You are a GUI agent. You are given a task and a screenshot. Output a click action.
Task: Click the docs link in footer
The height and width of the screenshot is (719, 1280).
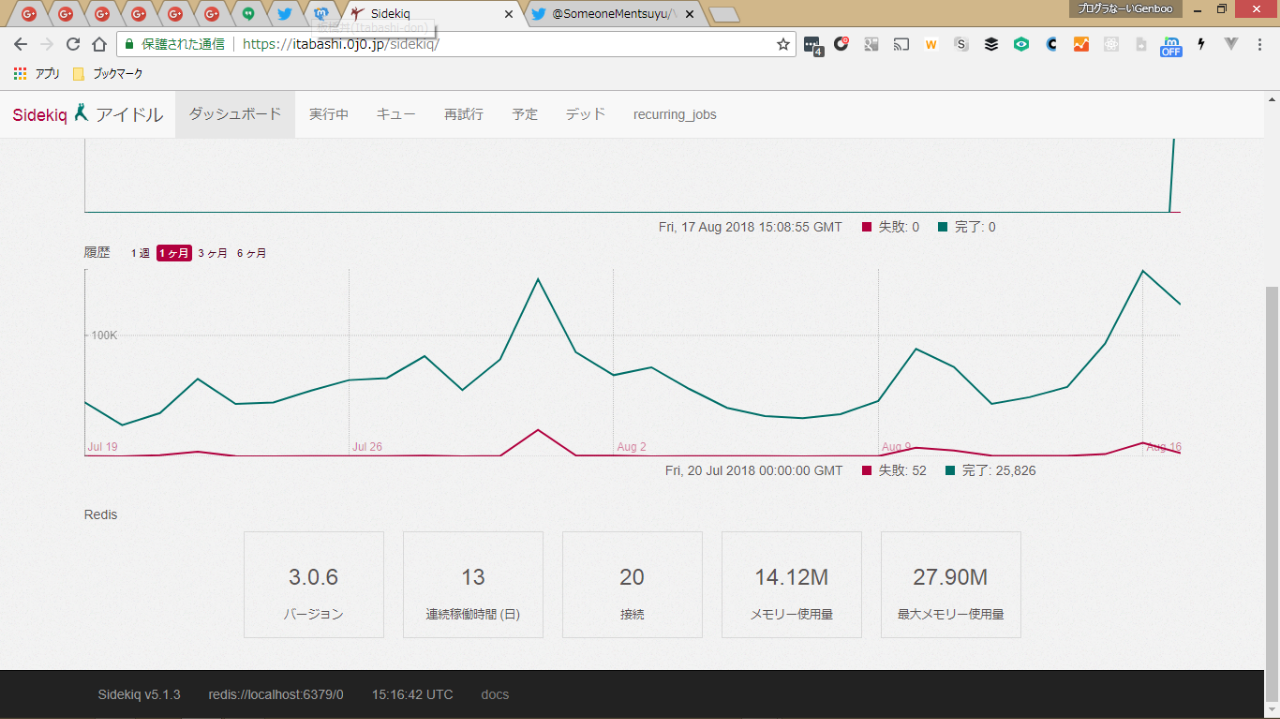495,694
